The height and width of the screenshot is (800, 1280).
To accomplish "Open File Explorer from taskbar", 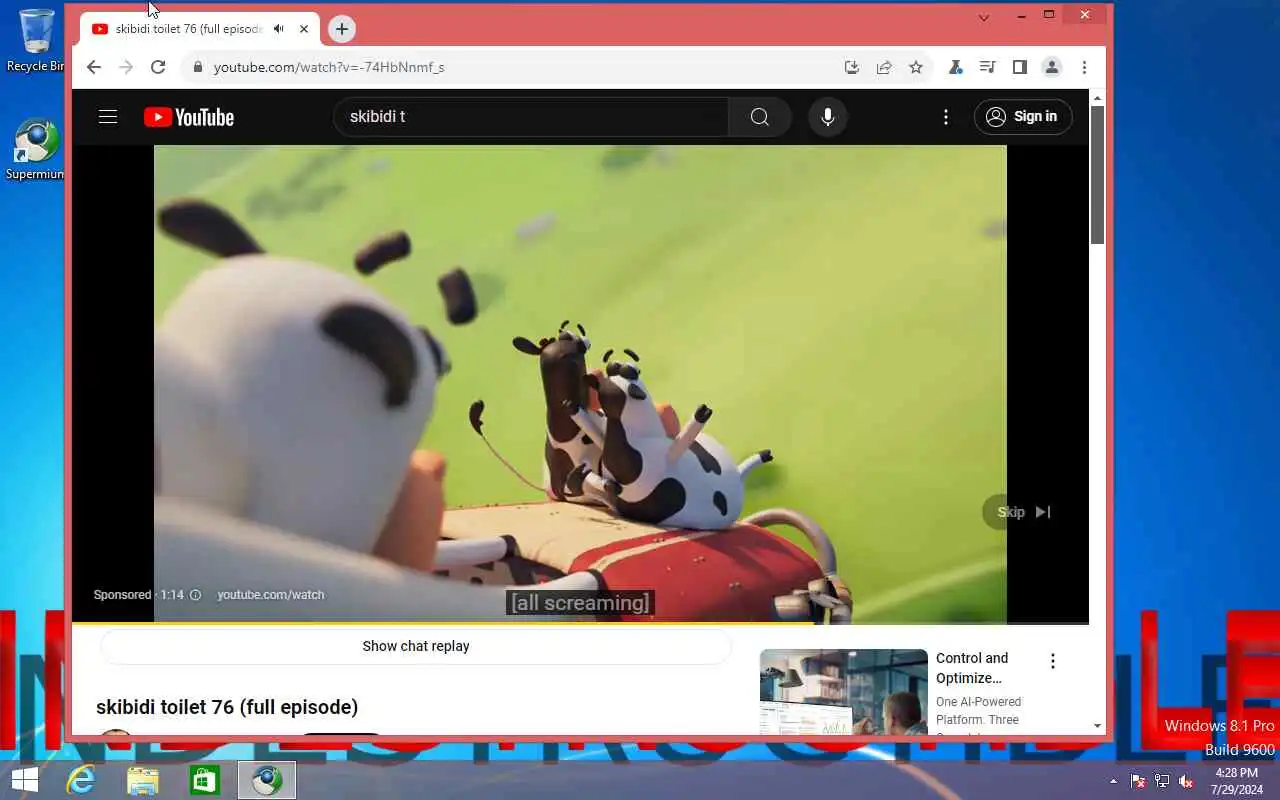I will pyautogui.click(x=143, y=780).
